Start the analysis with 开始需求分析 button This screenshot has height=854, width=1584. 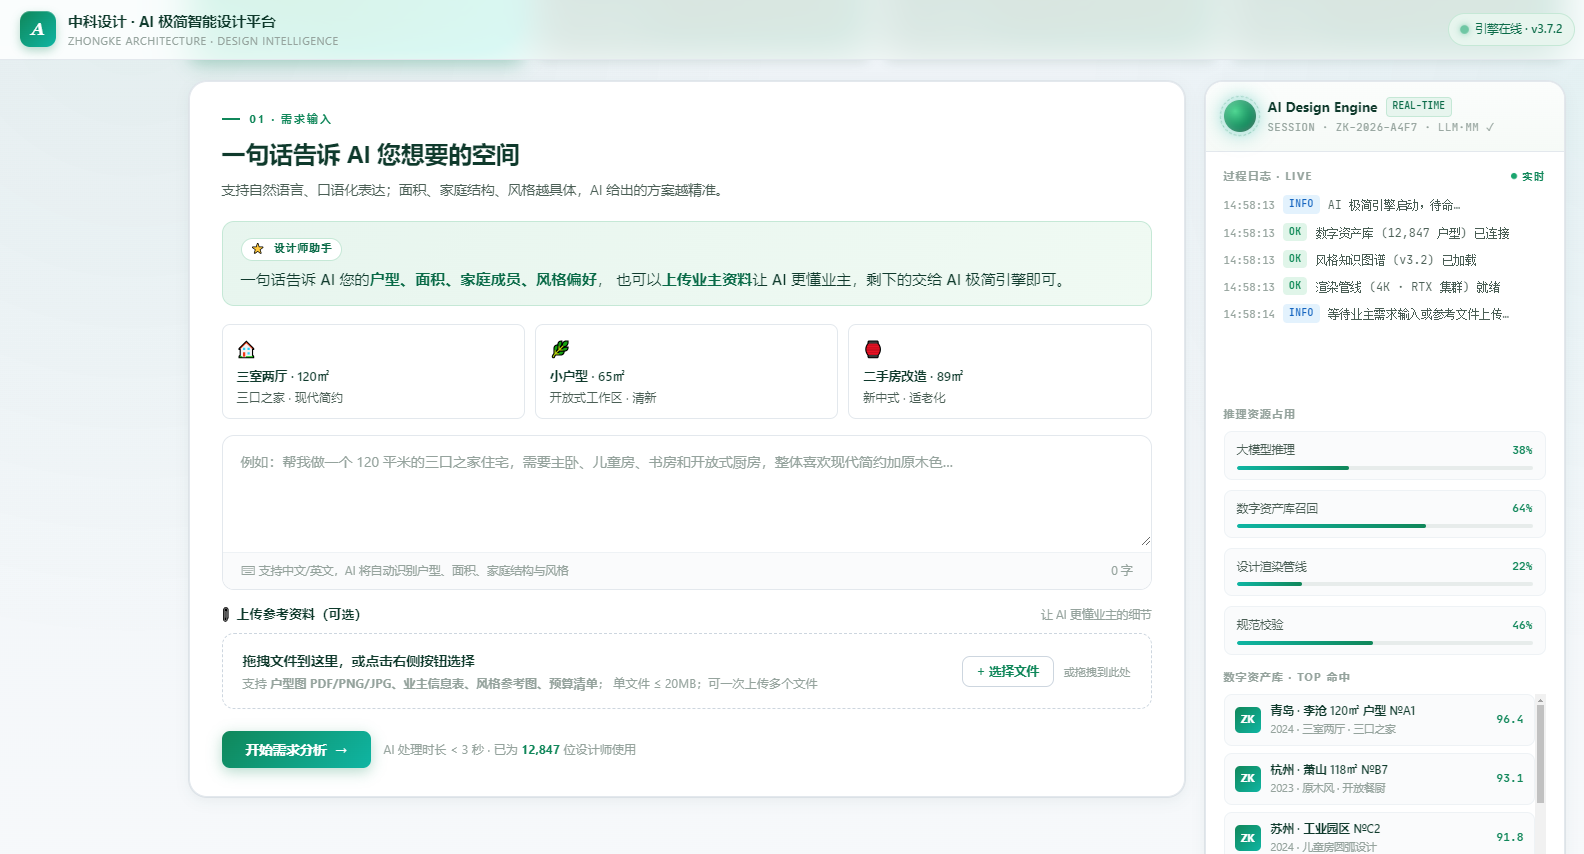[296, 750]
